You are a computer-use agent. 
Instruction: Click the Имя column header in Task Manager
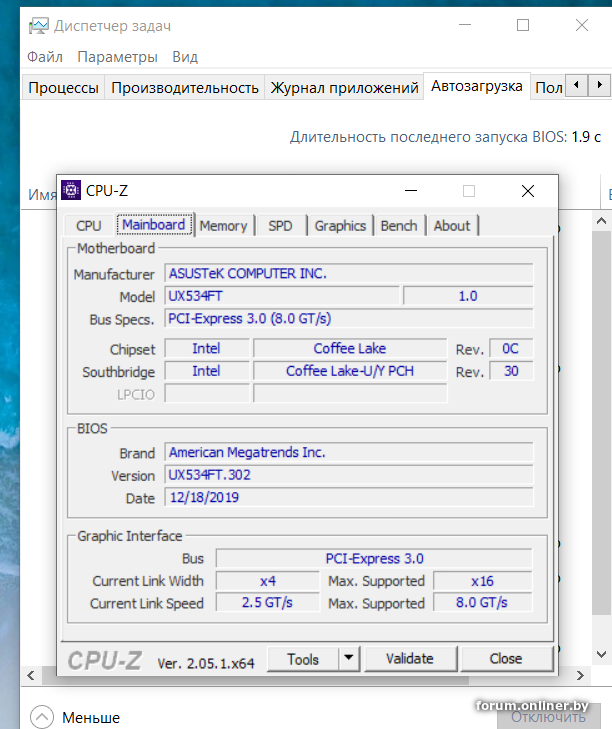pos(42,194)
